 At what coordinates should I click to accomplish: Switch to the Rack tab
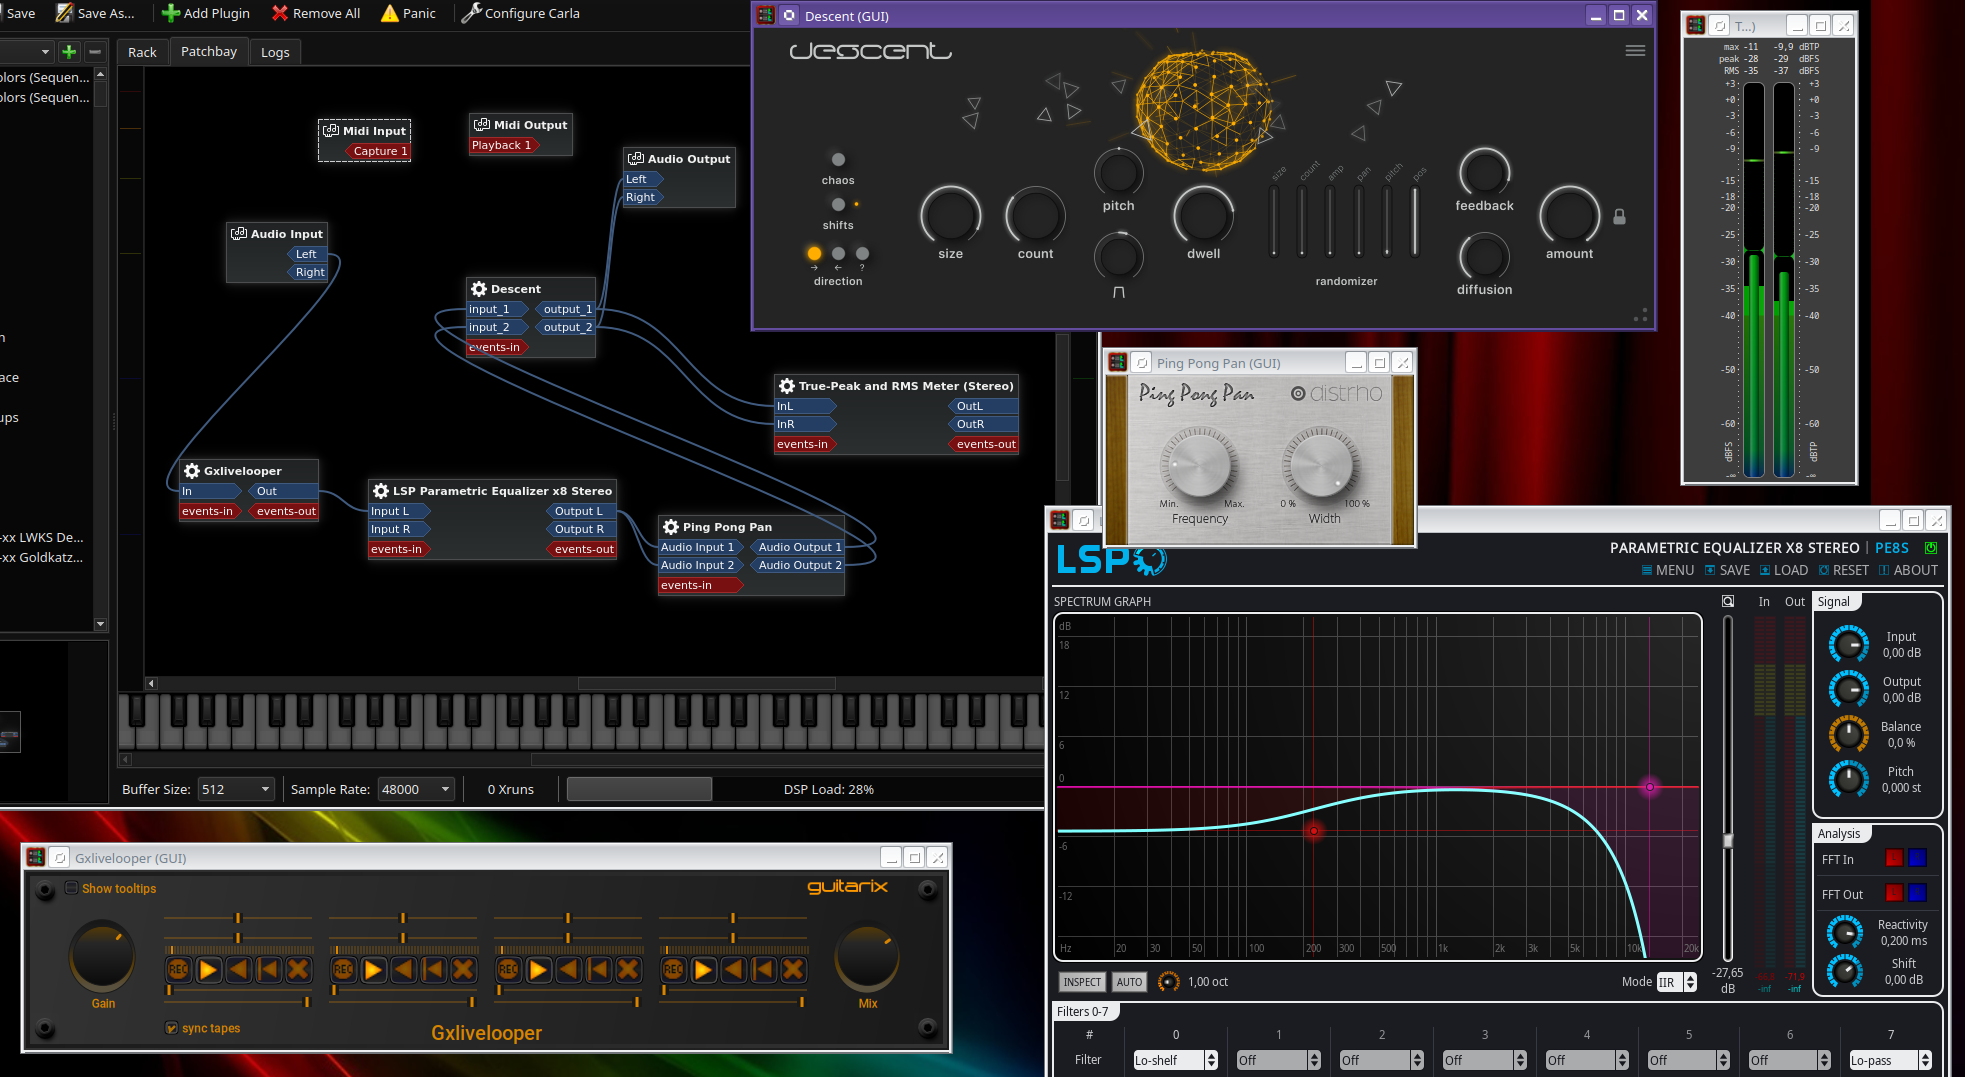click(142, 52)
